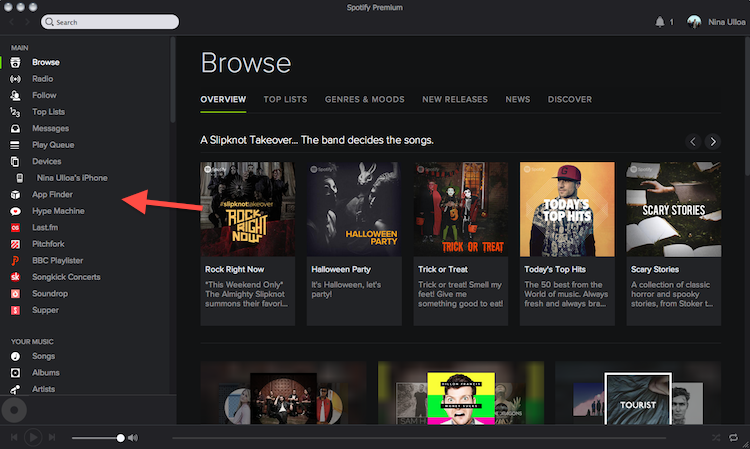
Task: Open Trick or Treat playlist title
Action: click(443, 269)
